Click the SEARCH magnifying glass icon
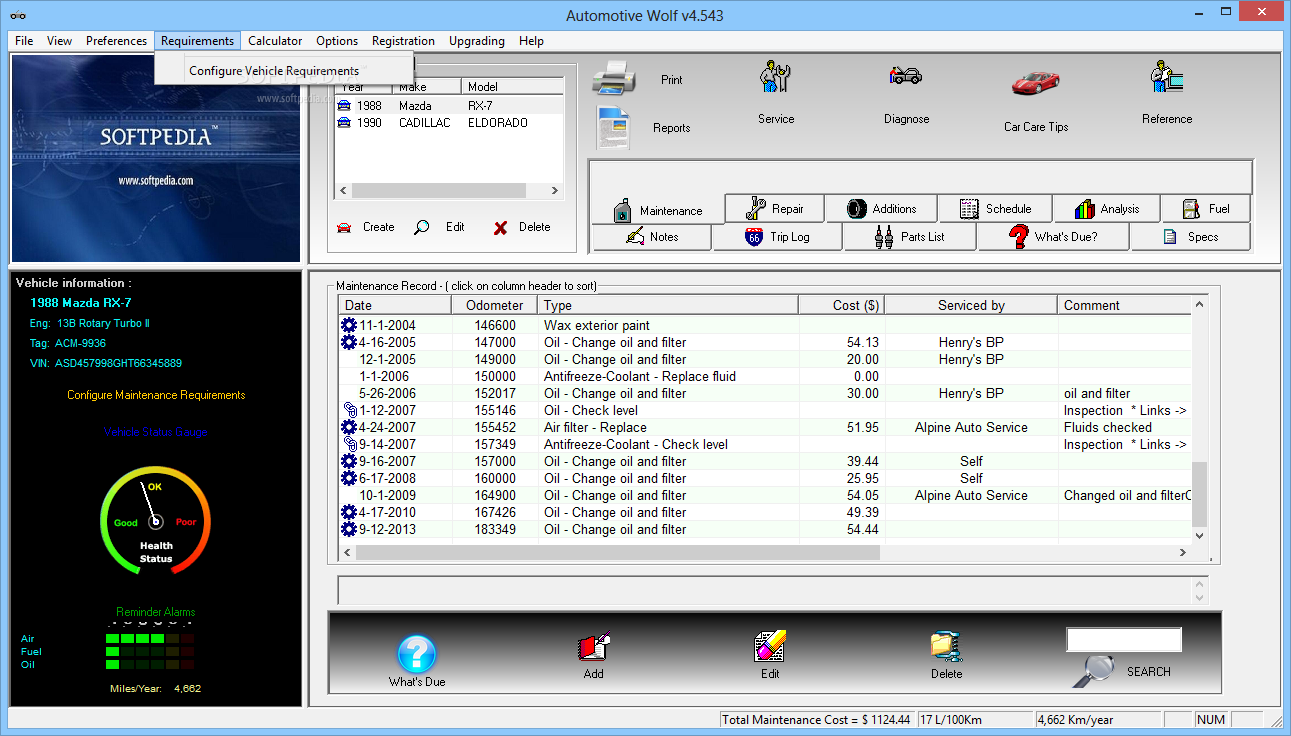Image resolution: width=1291 pixels, height=736 pixels. coord(1093,670)
